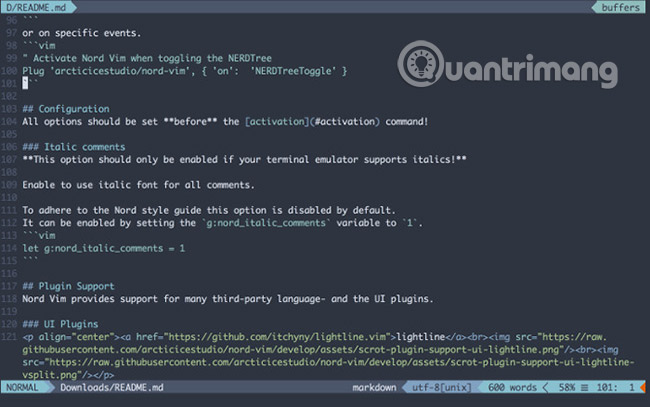Click the markdown filetype indicator
The width and height of the screenshot is (650, 407).
[x=374, y=388]
